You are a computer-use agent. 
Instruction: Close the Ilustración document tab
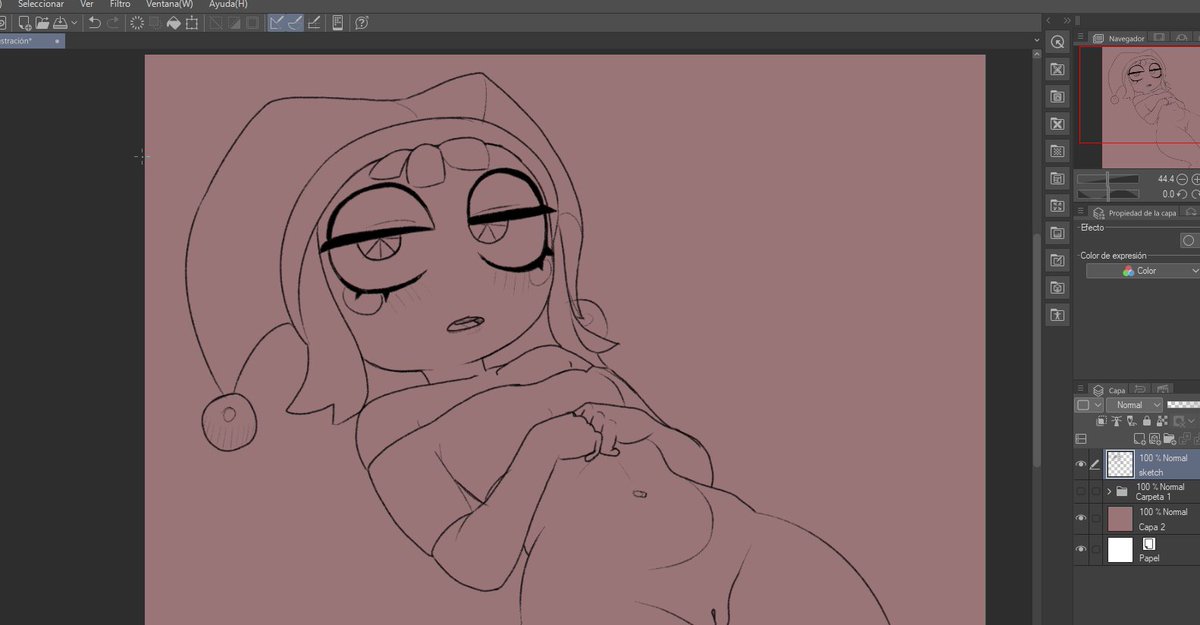[x=59, y=41]
